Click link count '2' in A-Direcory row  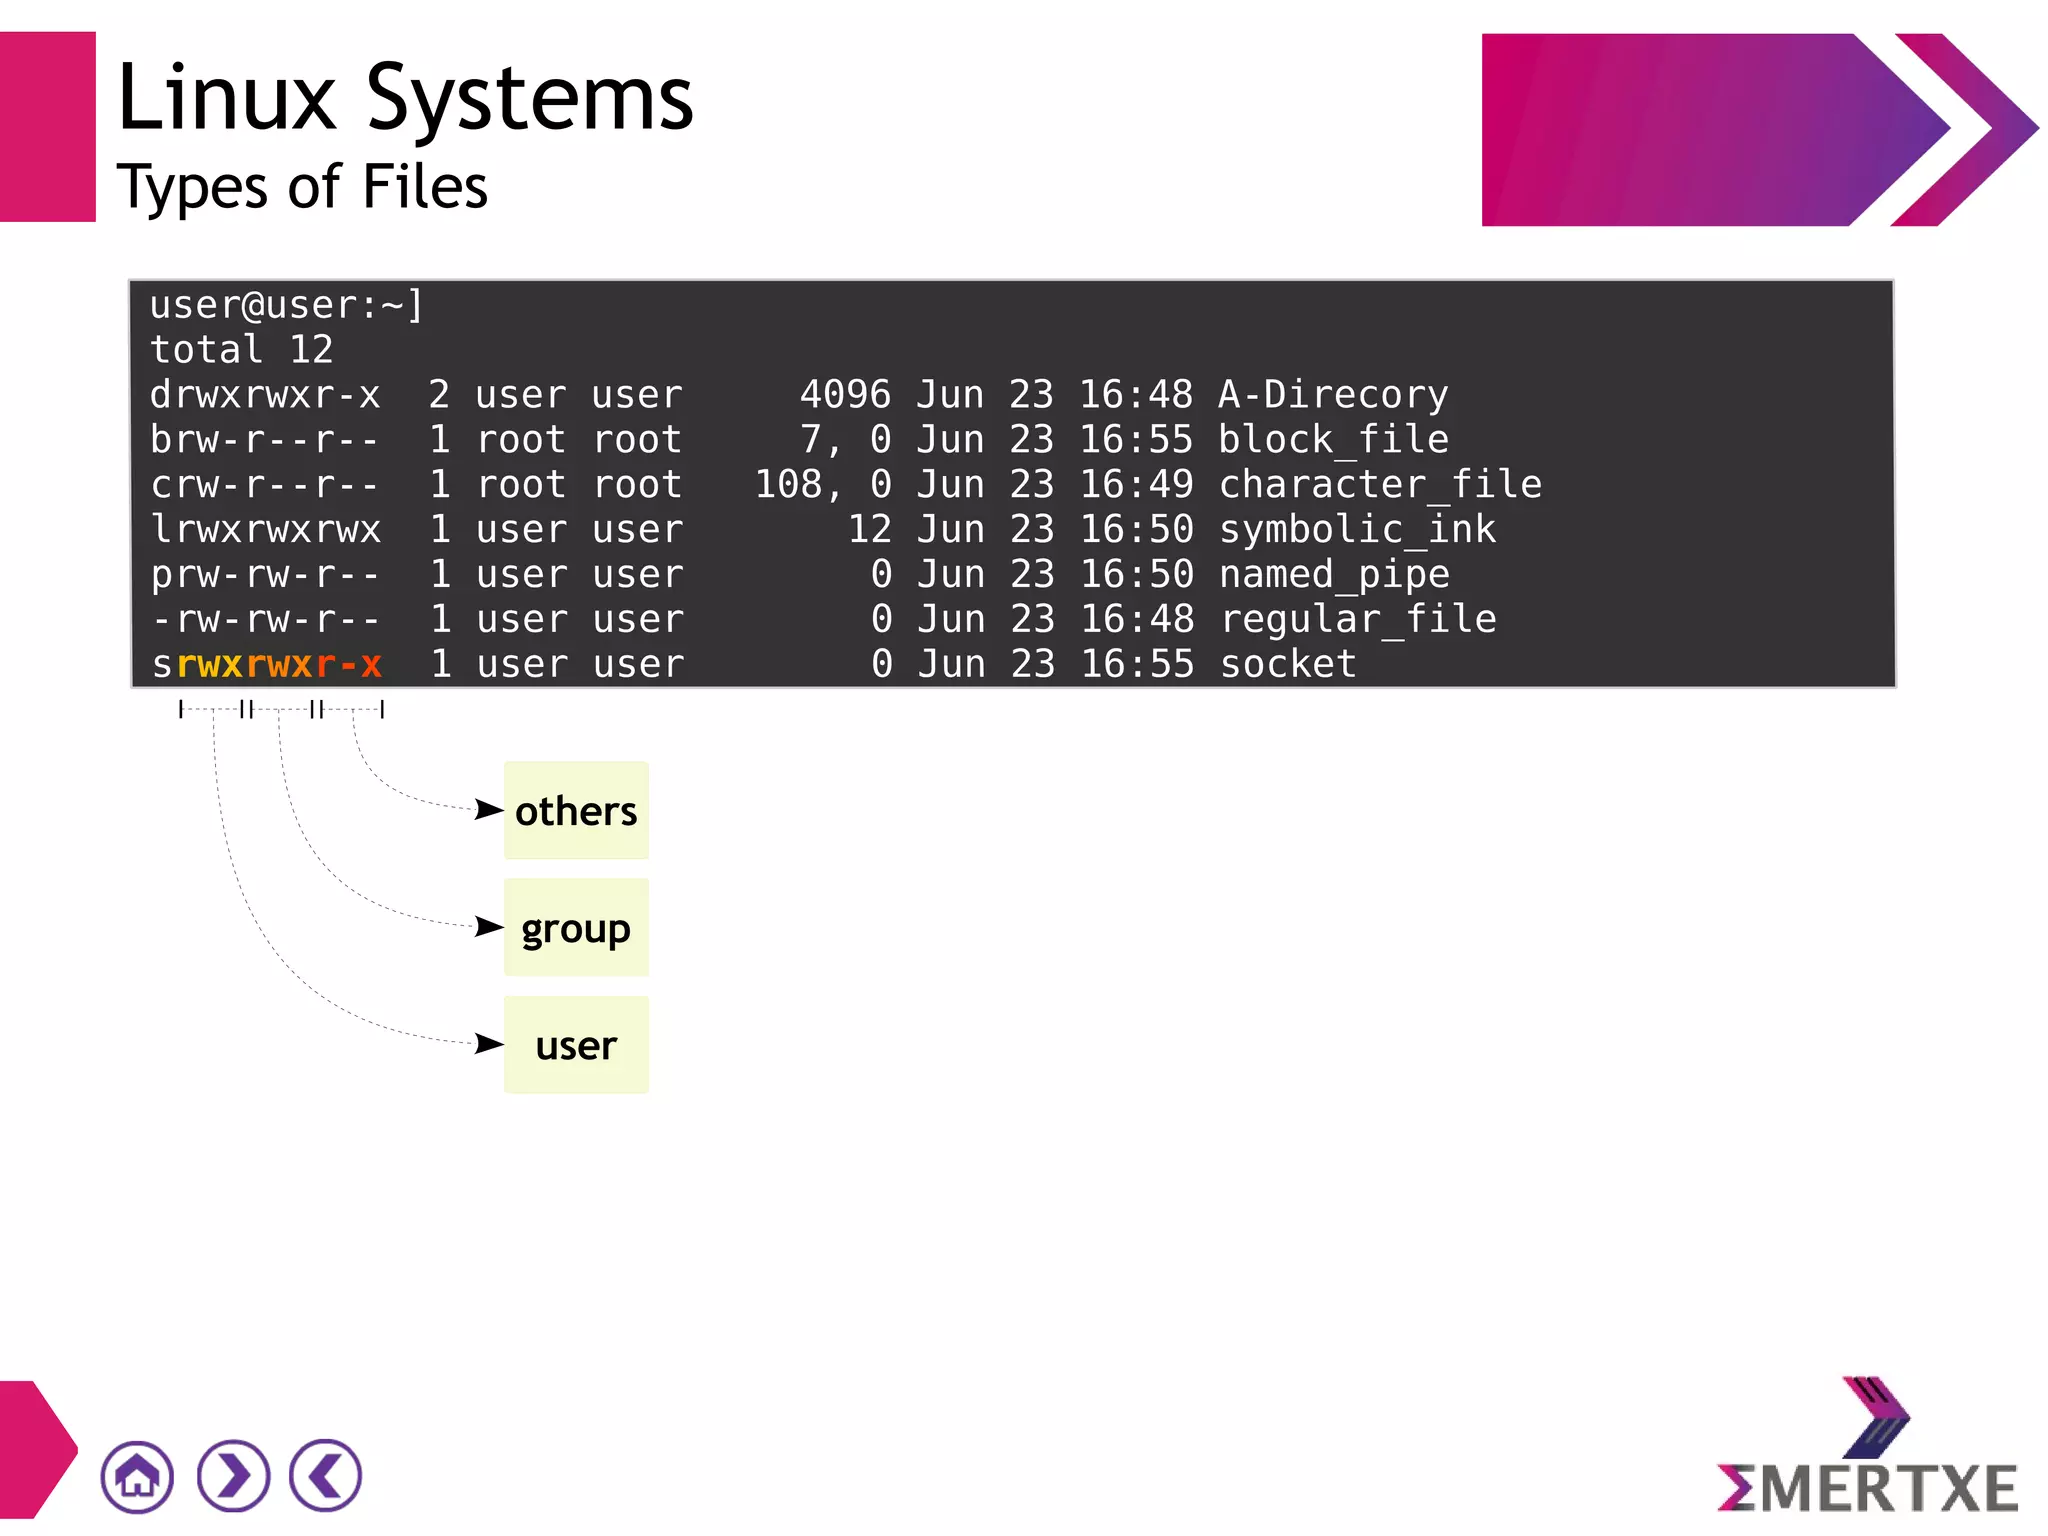439,394
